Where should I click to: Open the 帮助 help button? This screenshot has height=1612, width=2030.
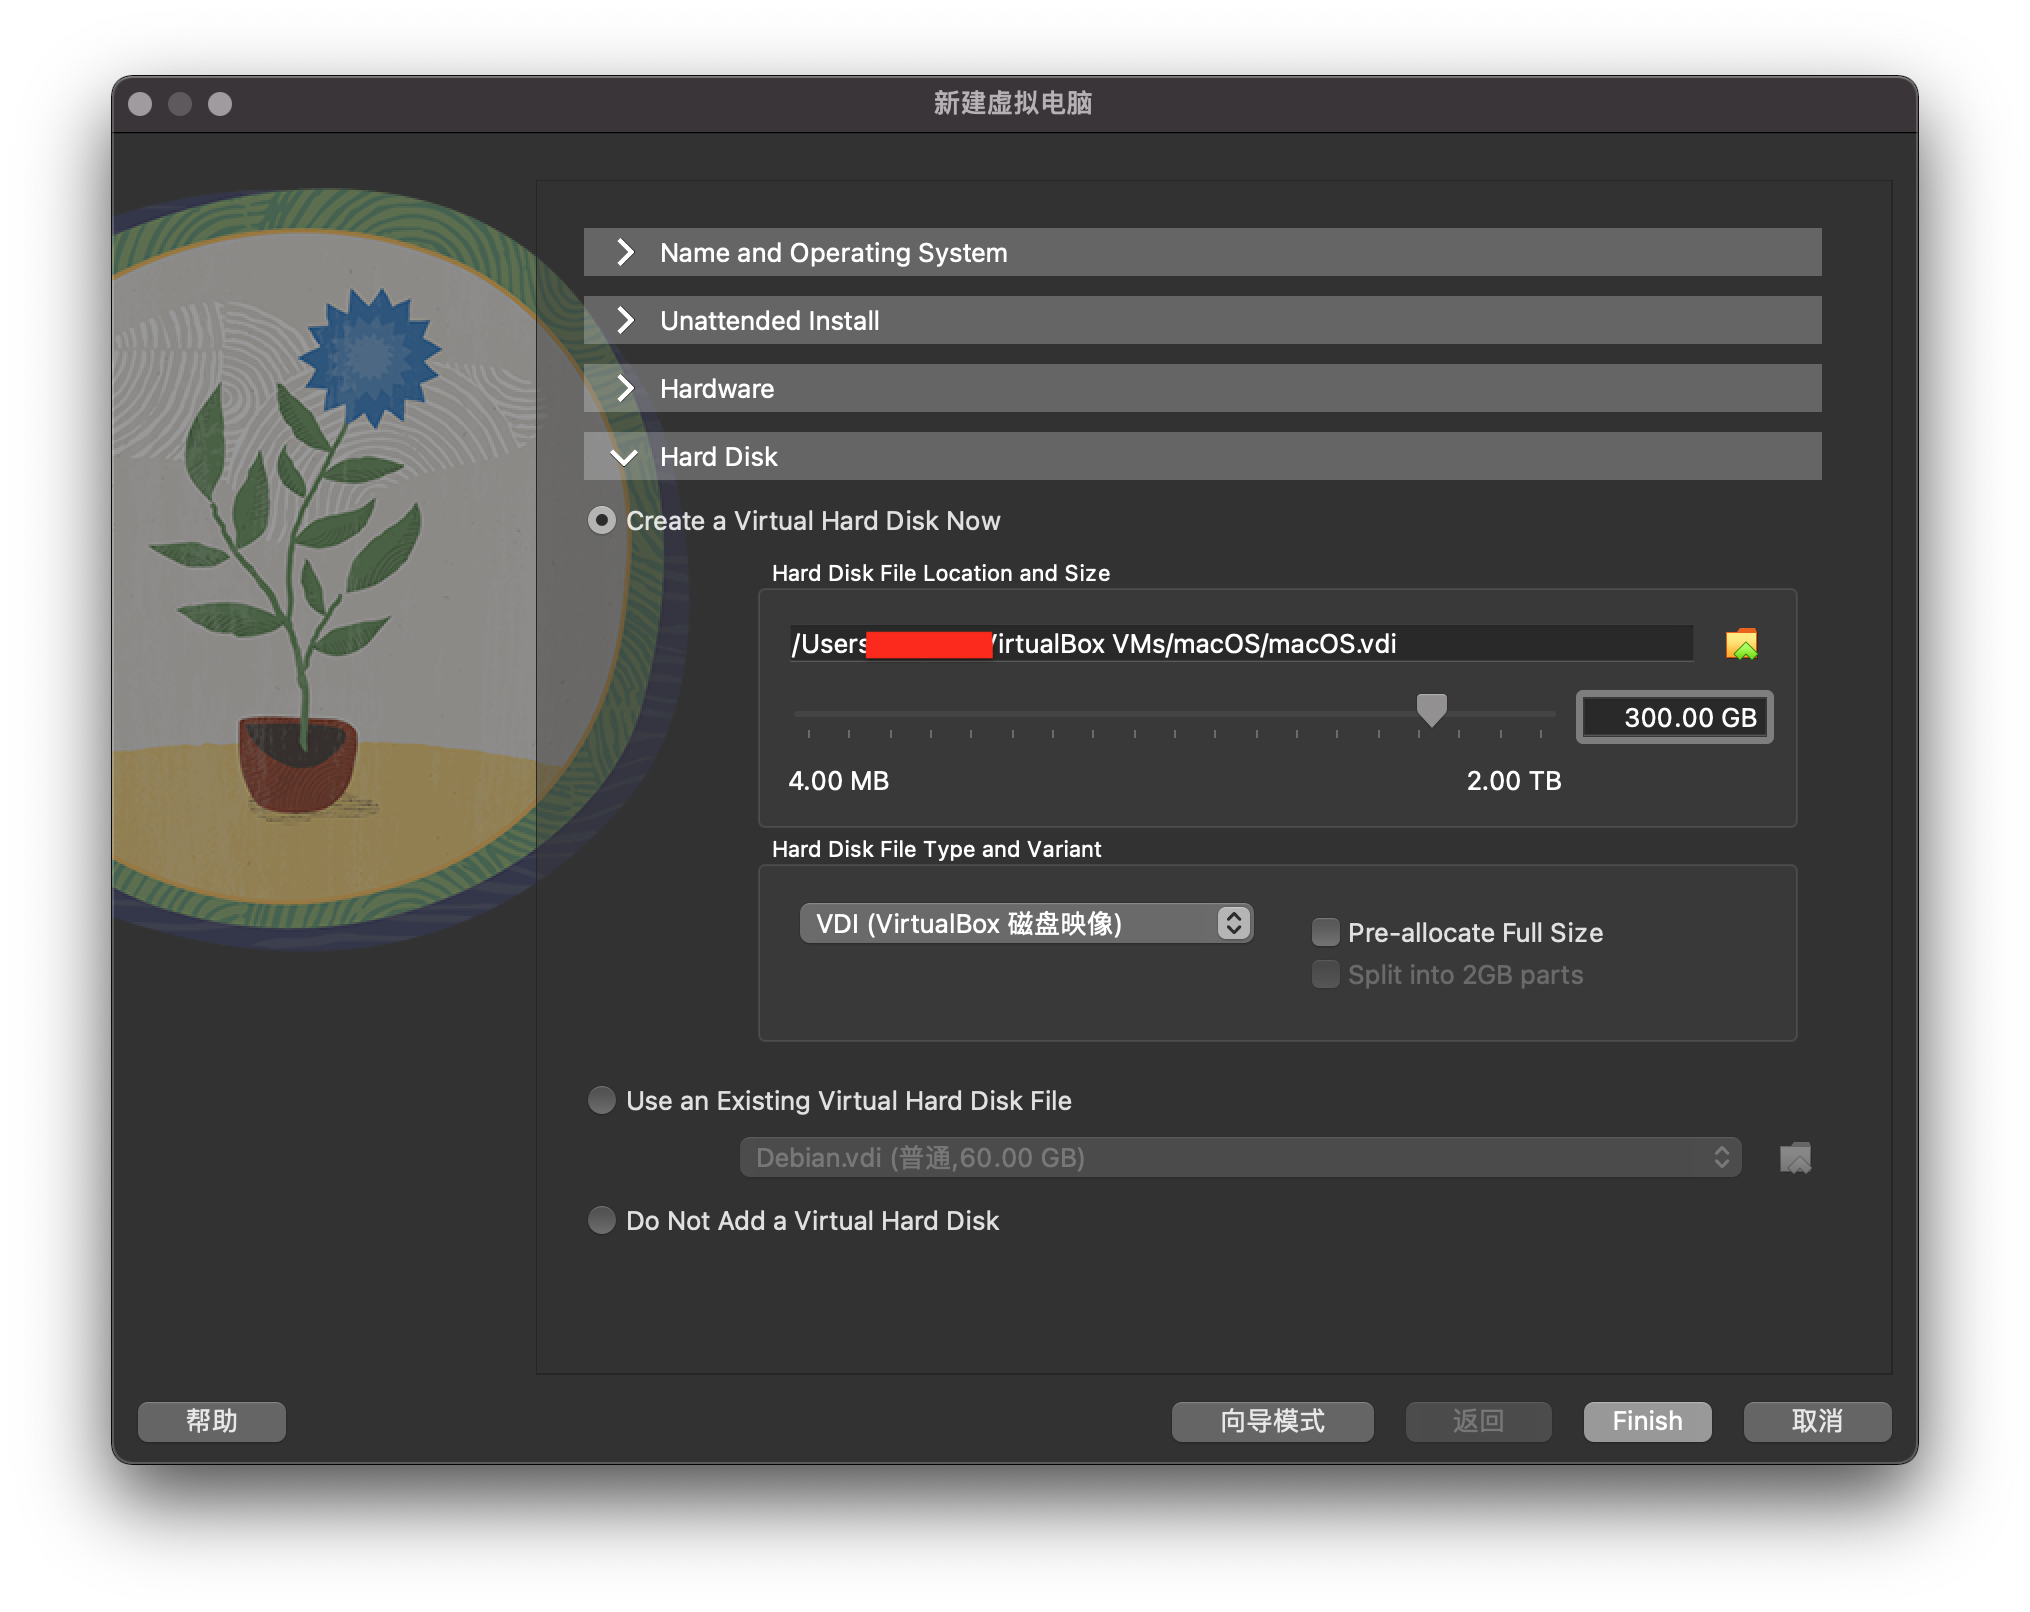[x=212, y=1421]
